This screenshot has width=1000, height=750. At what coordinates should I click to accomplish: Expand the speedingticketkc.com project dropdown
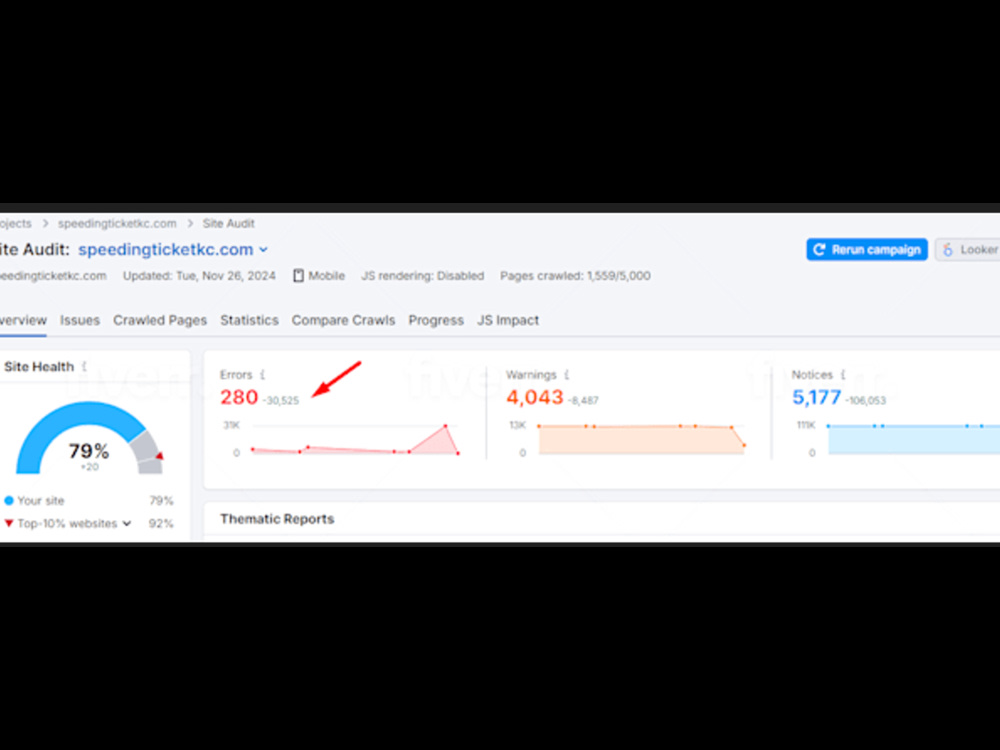click(x=173, y=249)
